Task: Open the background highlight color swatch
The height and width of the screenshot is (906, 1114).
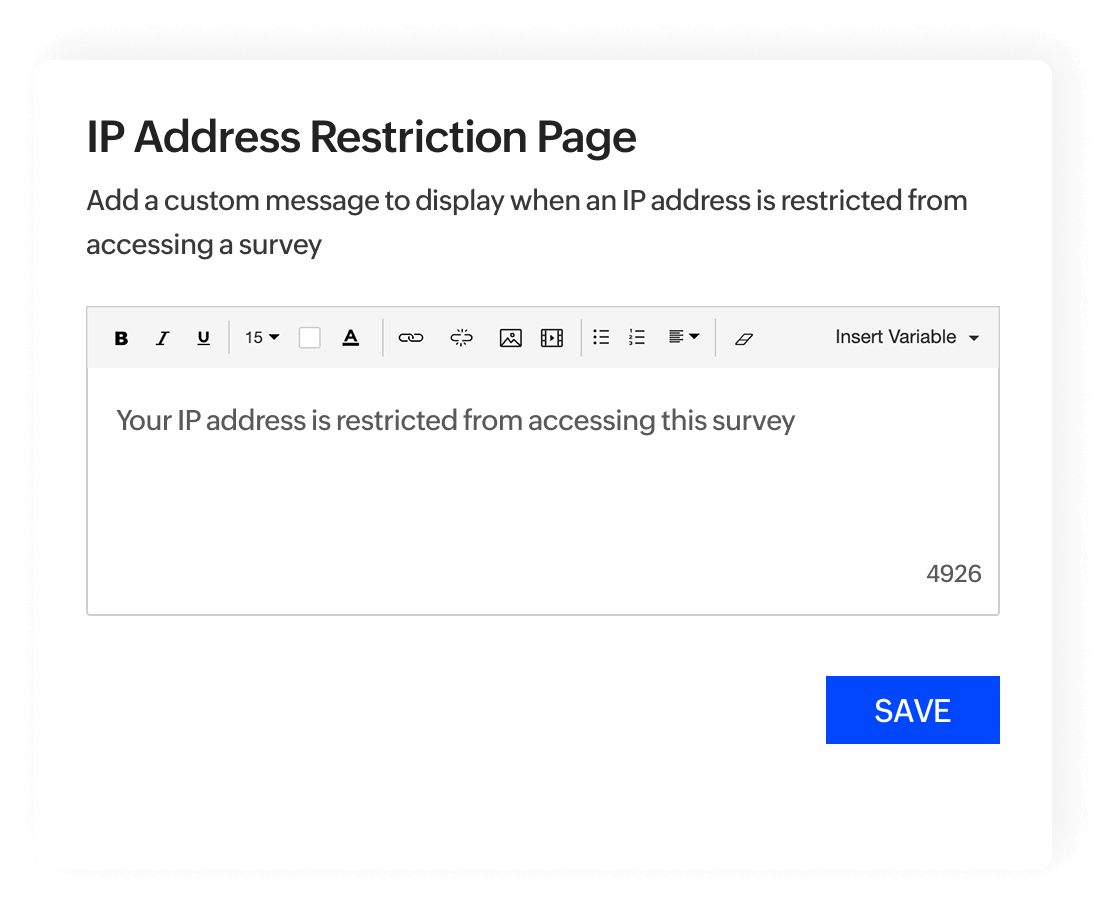Action: (309, 338)
